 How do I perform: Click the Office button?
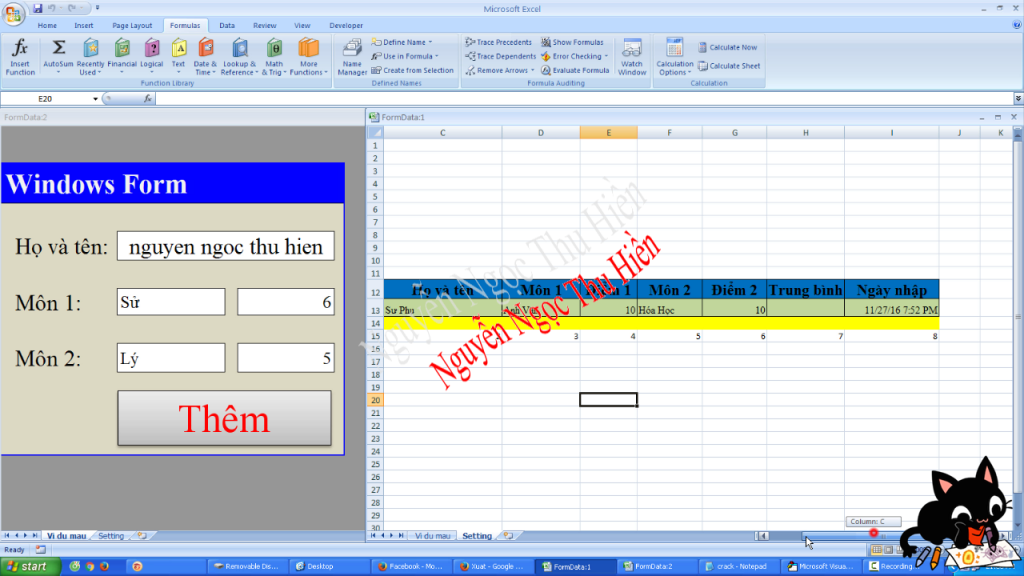14,12
